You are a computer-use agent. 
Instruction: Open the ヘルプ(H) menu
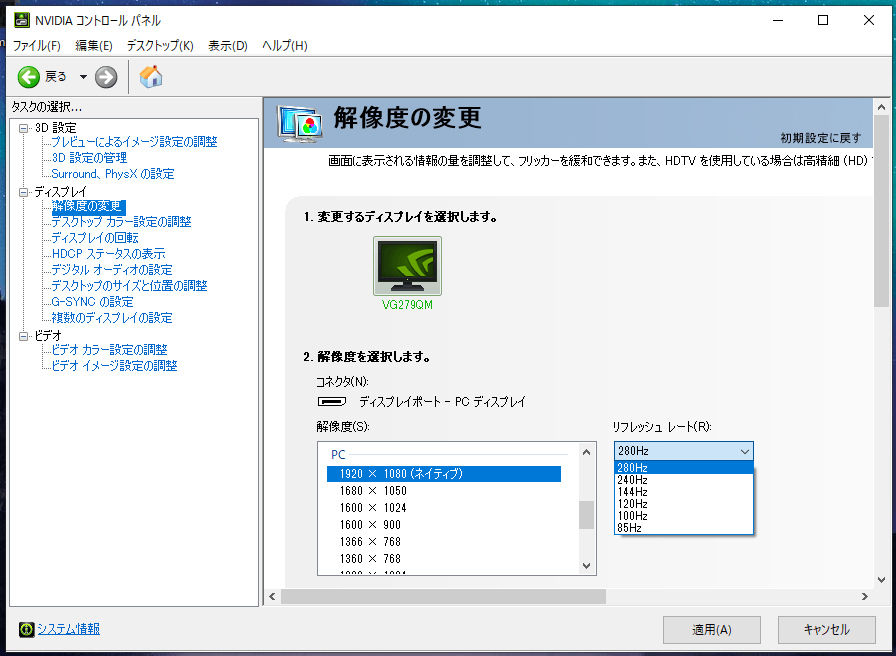click(x=285, y=46)
